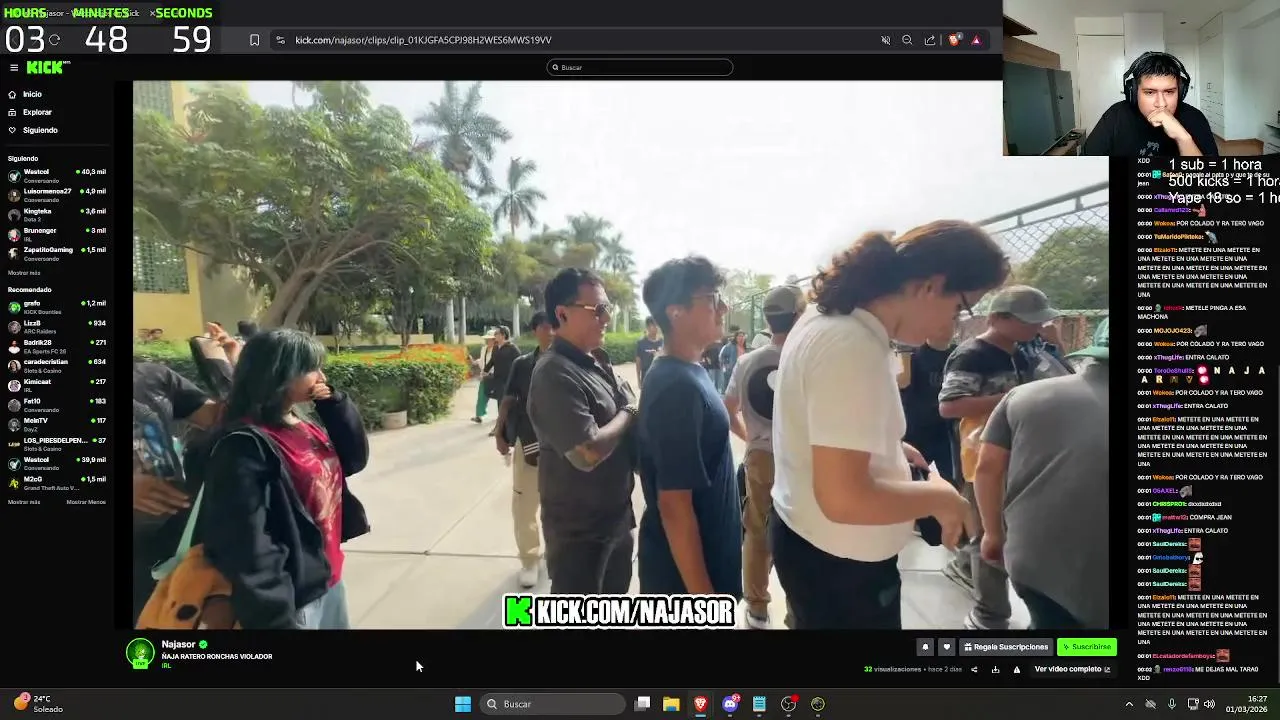Open the Badrik28 channel
This screenshot has width=1280, height=720.
tap(57, 346)
